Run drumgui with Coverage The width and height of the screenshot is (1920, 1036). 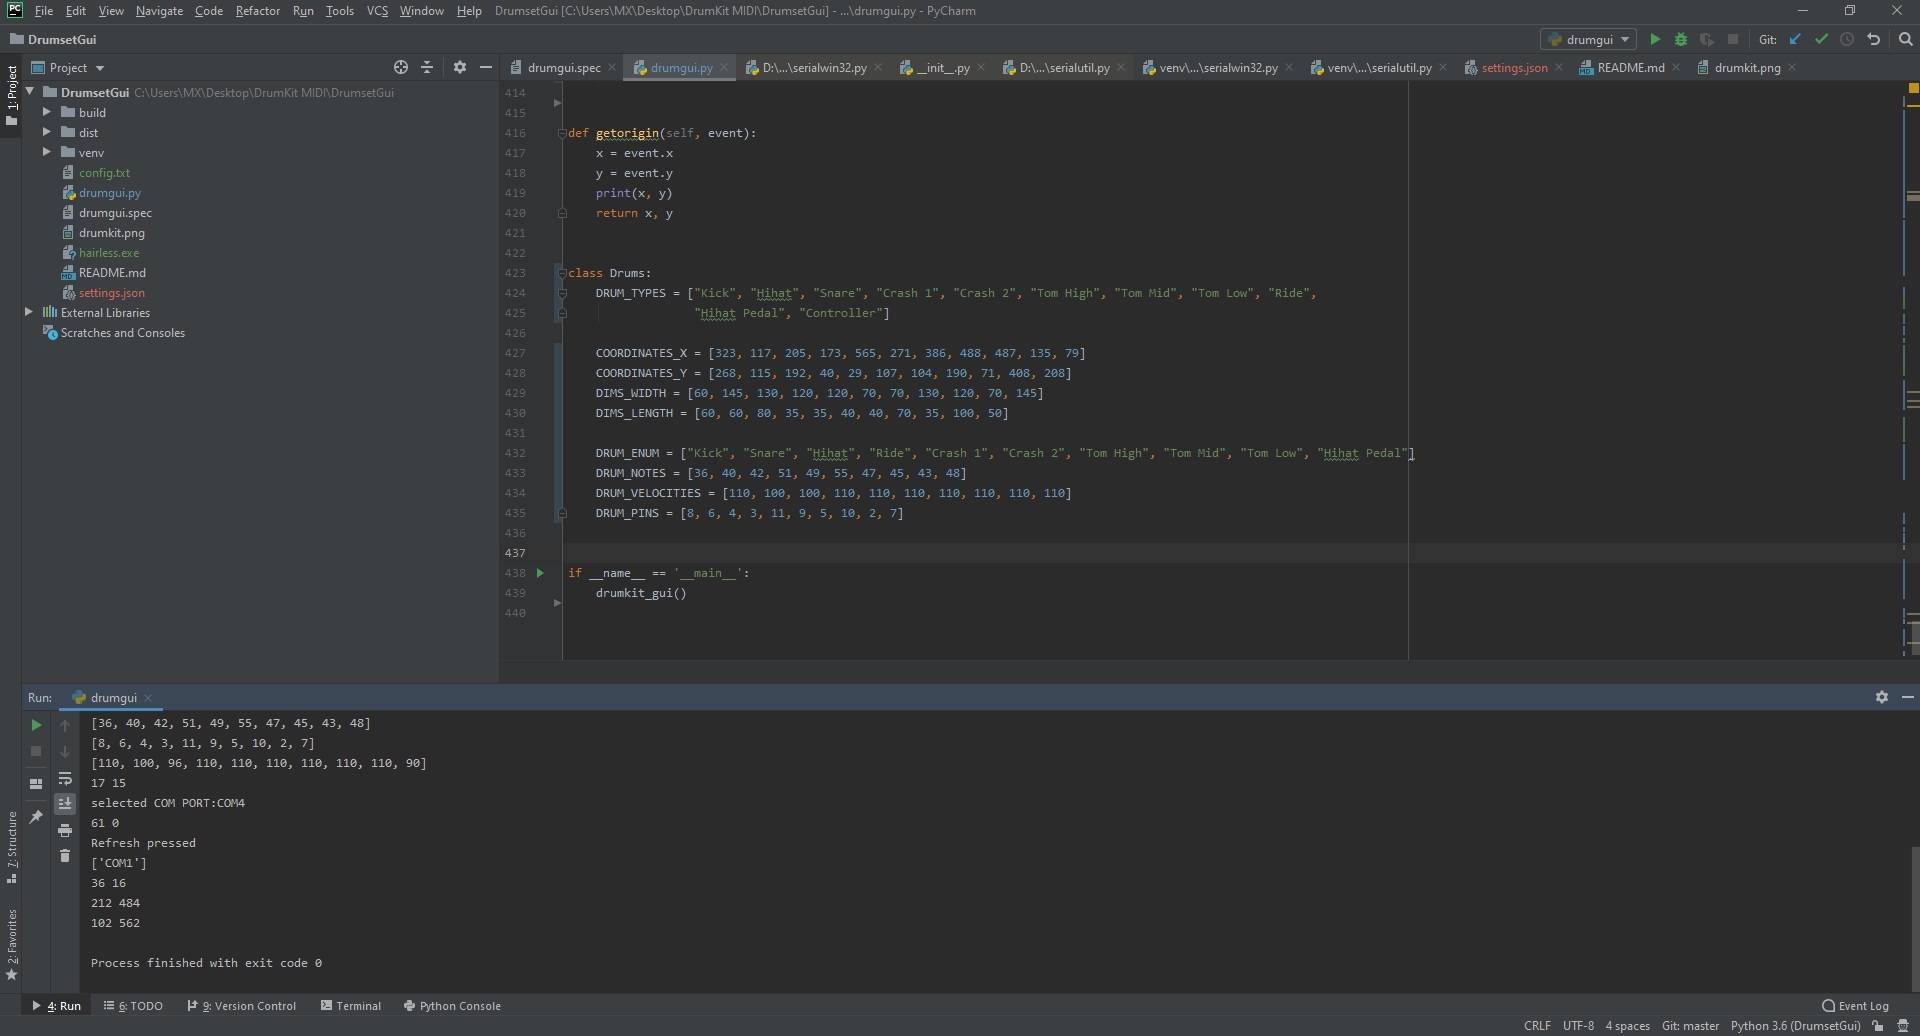coord(1709,39)
